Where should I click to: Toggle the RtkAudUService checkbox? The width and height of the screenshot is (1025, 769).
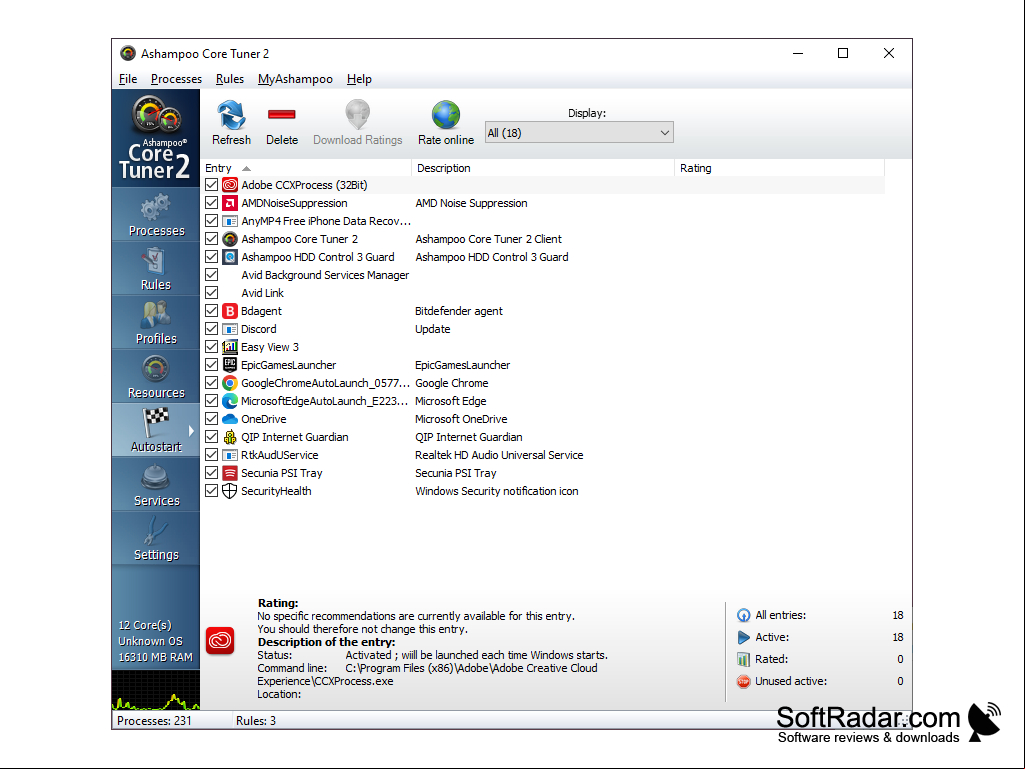211,454
